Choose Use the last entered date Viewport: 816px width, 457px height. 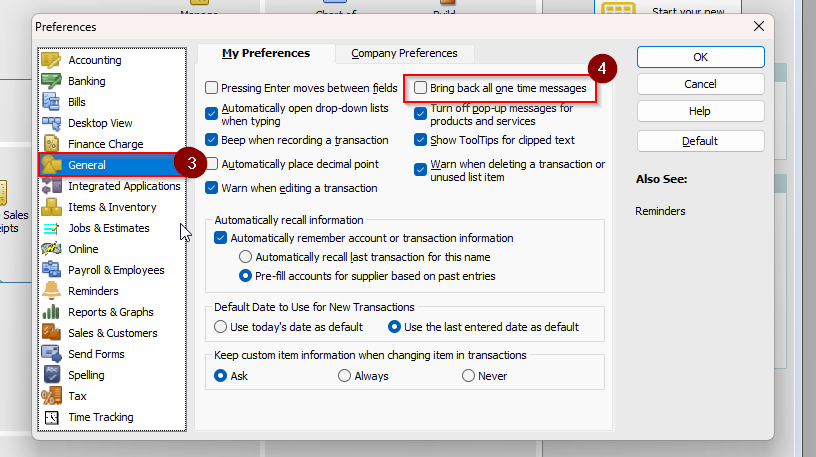394,326
